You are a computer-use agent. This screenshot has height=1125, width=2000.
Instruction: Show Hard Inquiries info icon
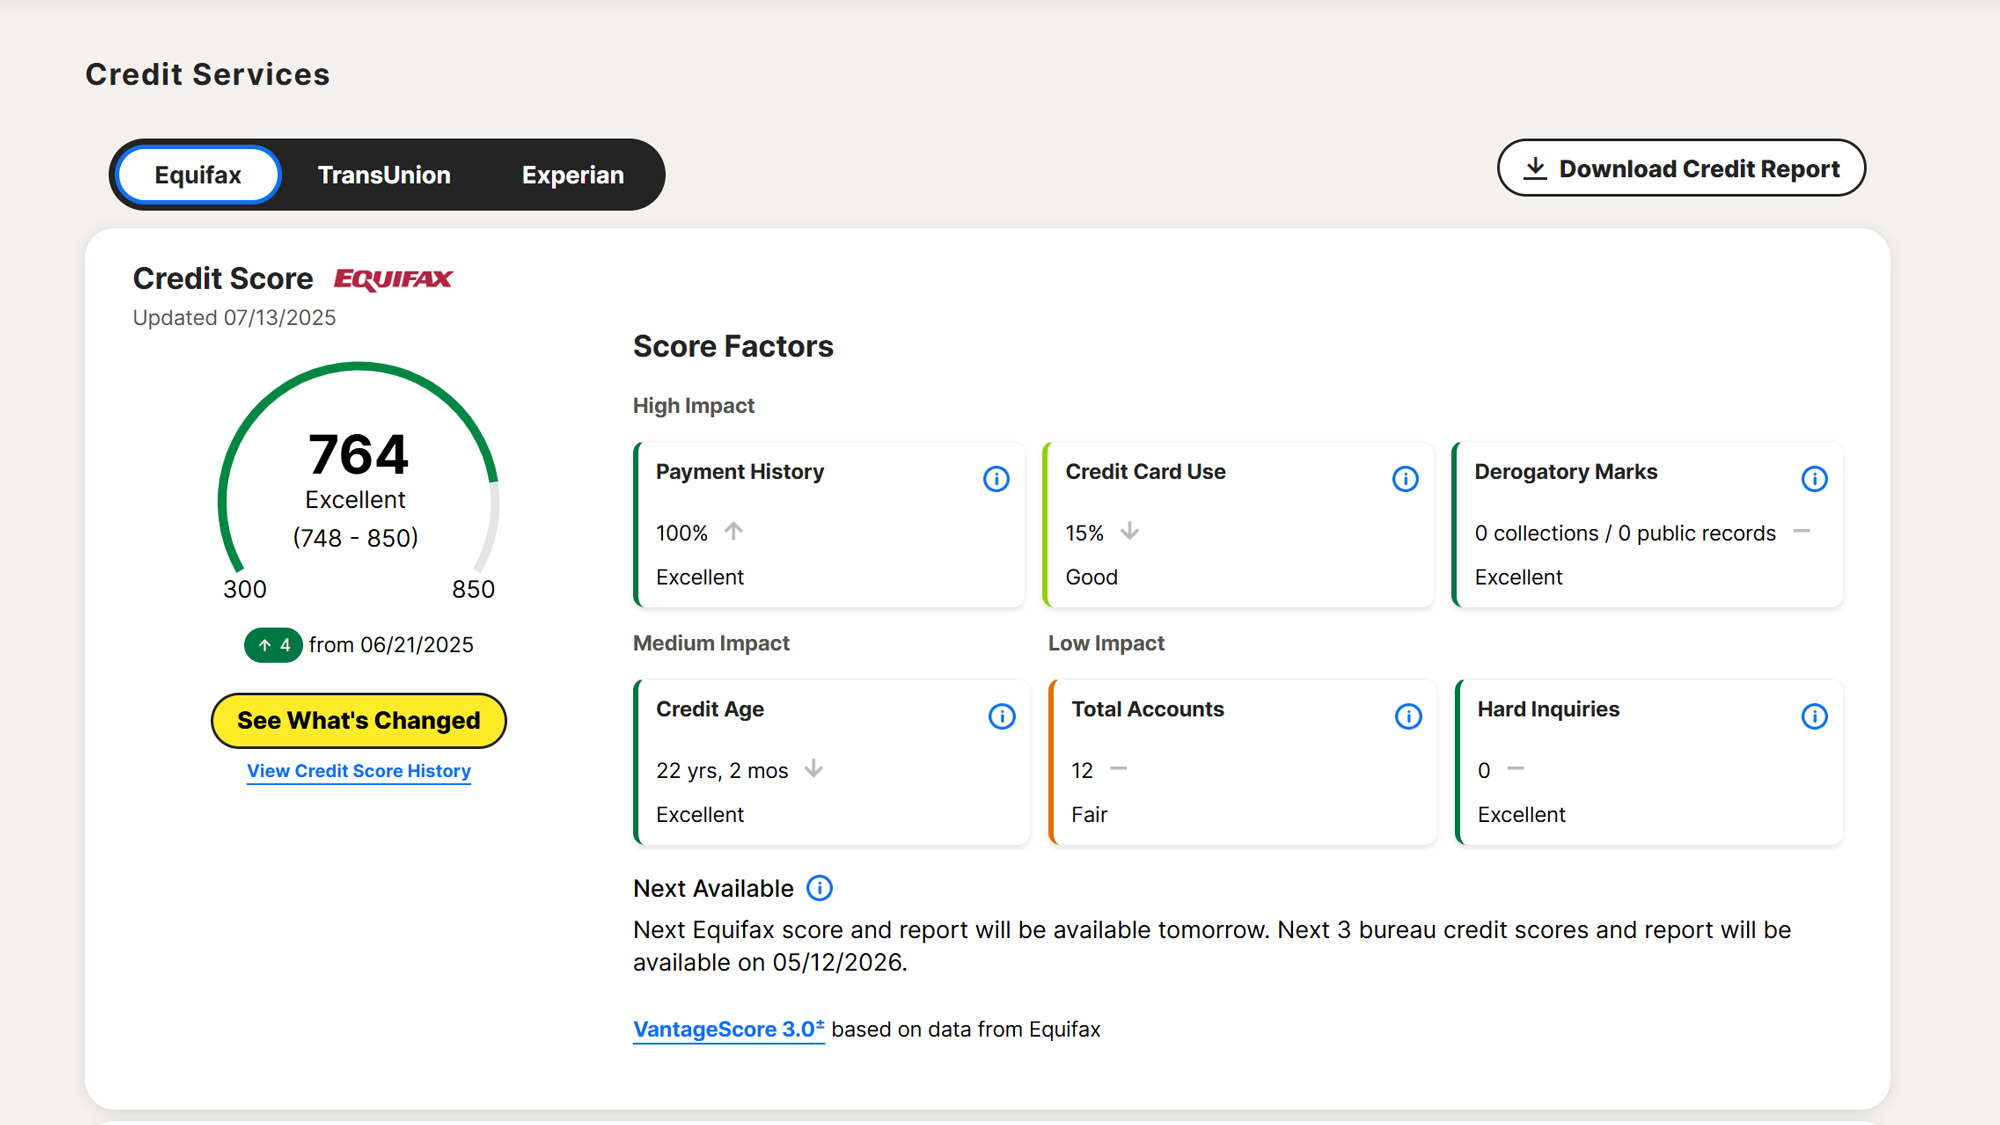1814,717
